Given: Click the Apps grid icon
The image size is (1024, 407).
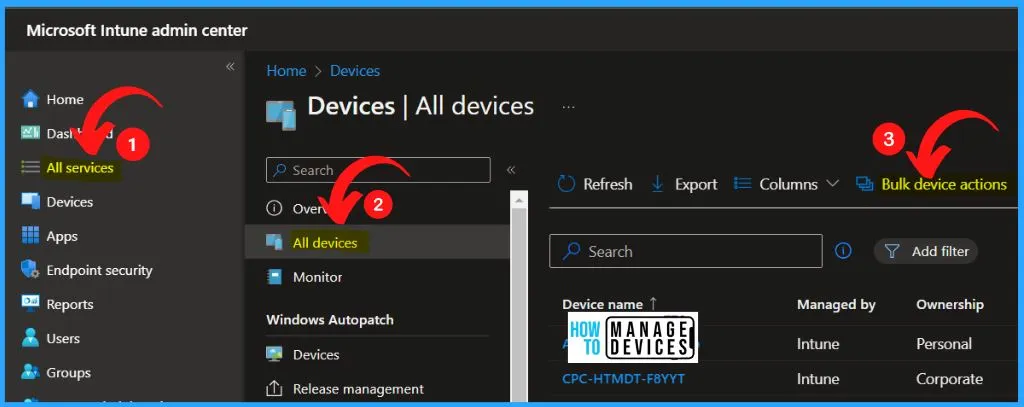Looking at the screenshot, I should 30,235.
